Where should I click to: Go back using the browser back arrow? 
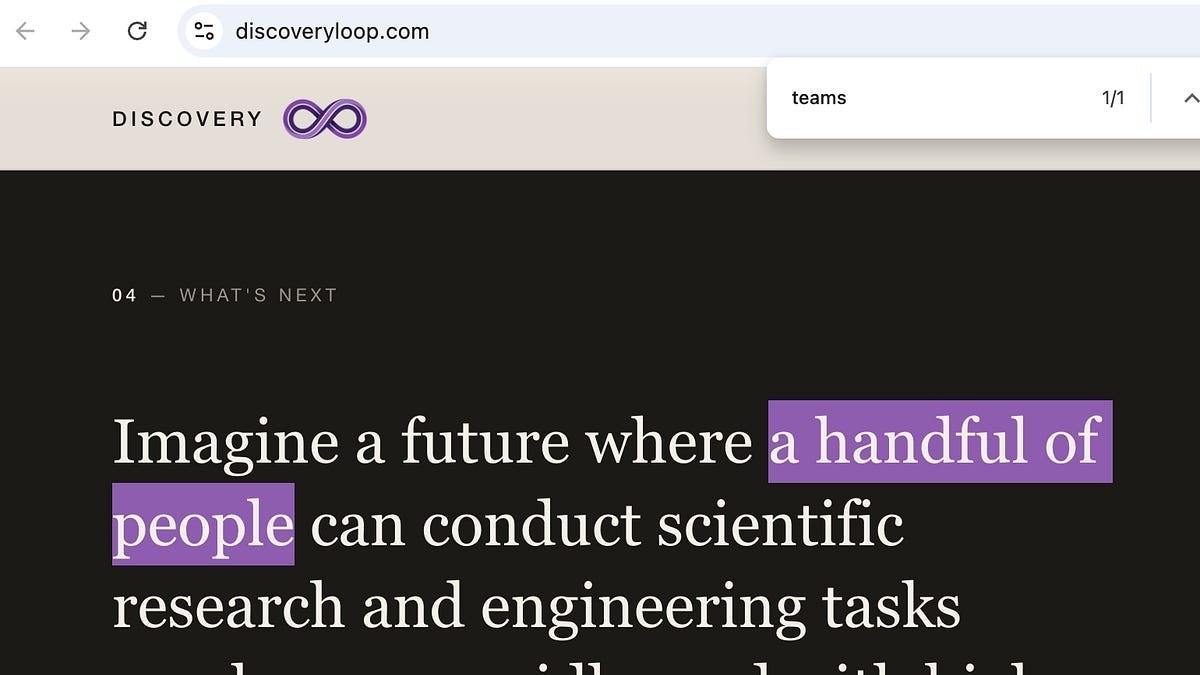(26, 31)
